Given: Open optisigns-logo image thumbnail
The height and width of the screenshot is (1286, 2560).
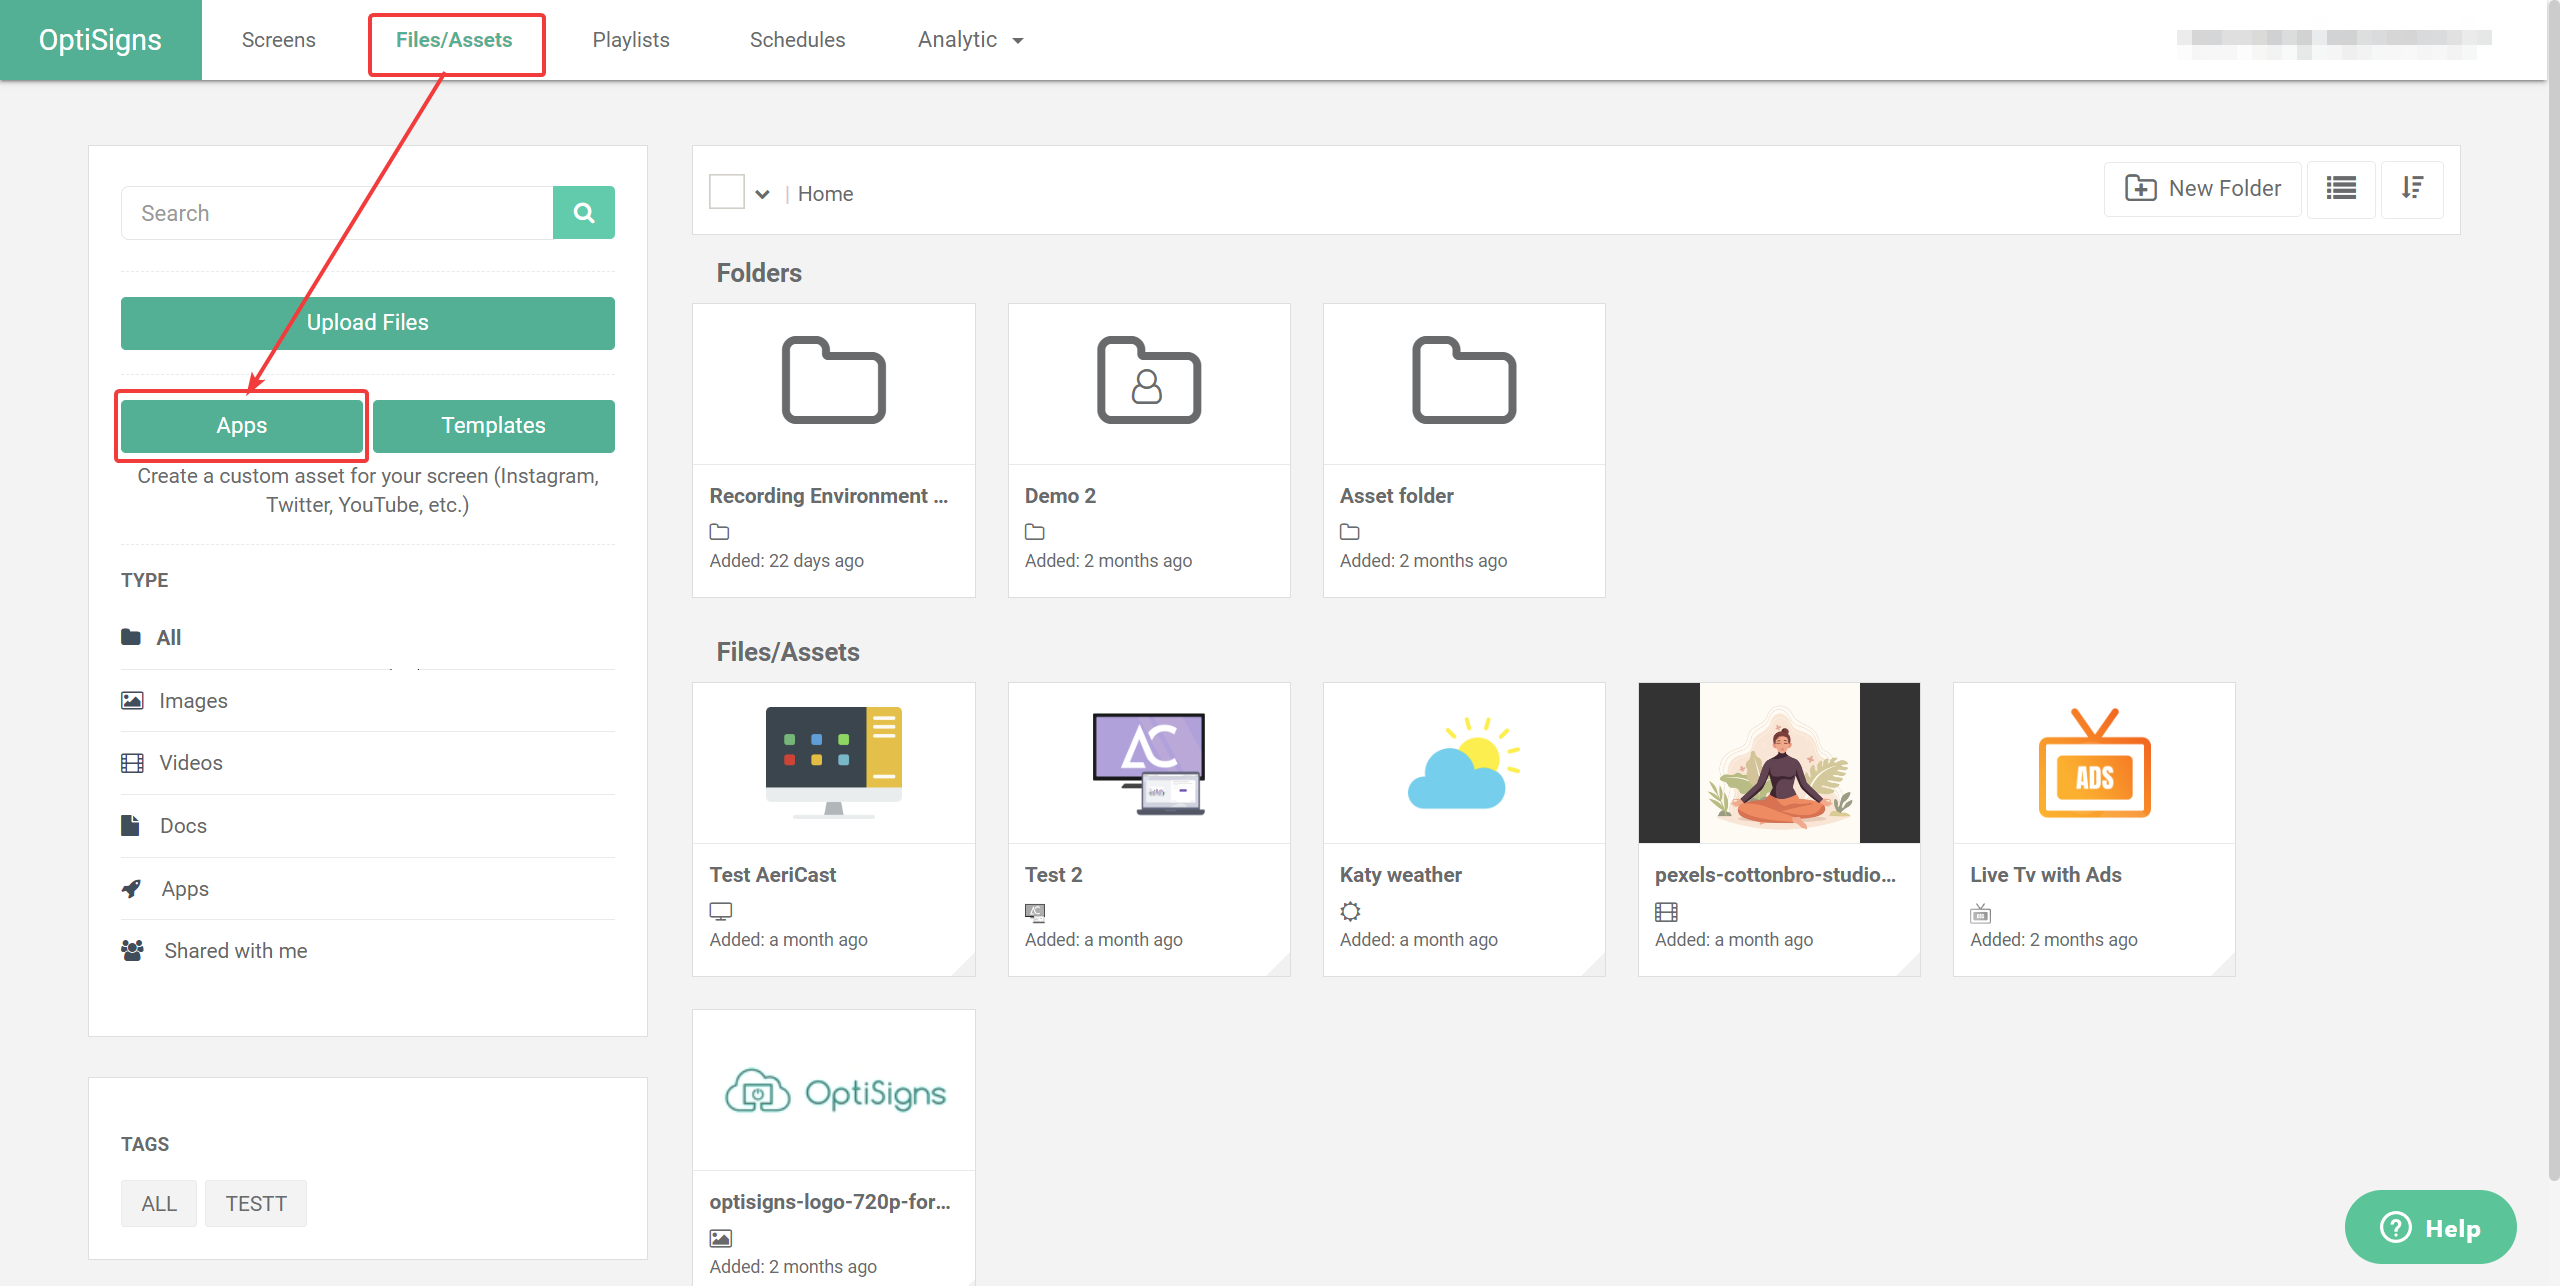Looking at the screenshot, I should (x=833, y=1090).
